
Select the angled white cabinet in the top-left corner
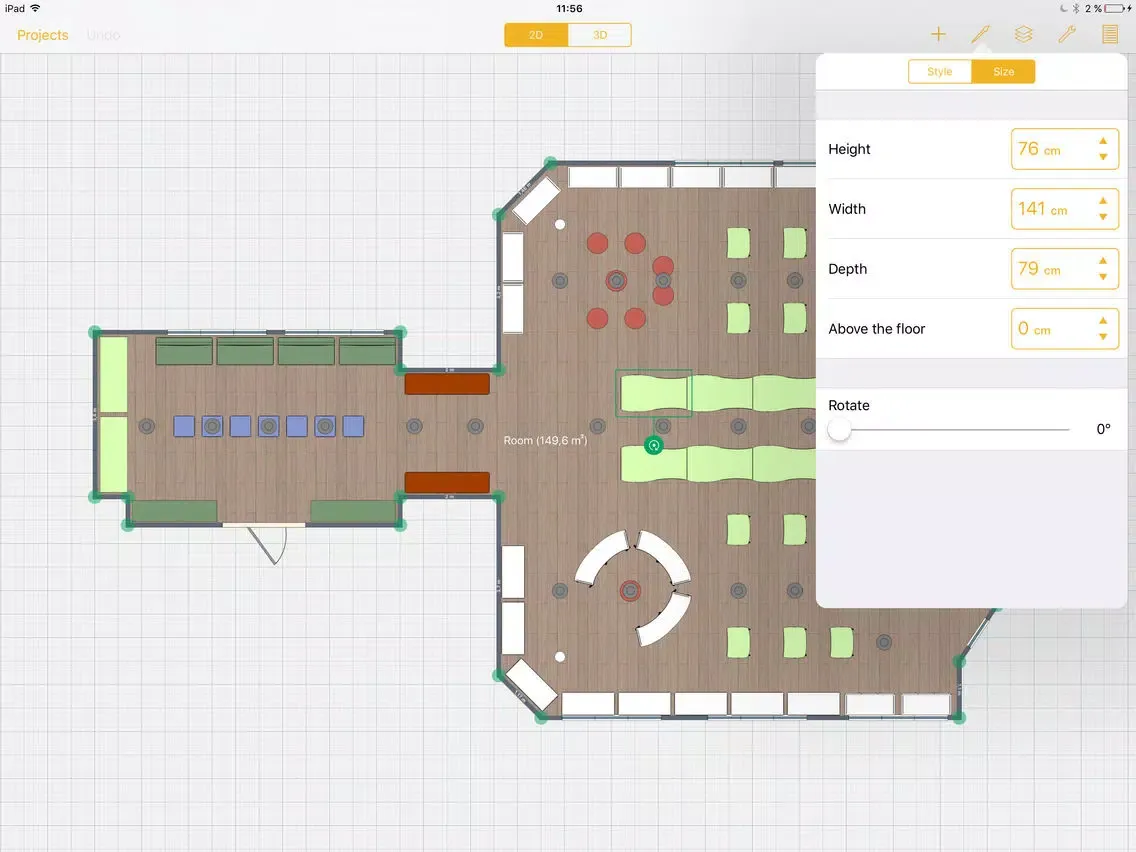tap(537, 201)
